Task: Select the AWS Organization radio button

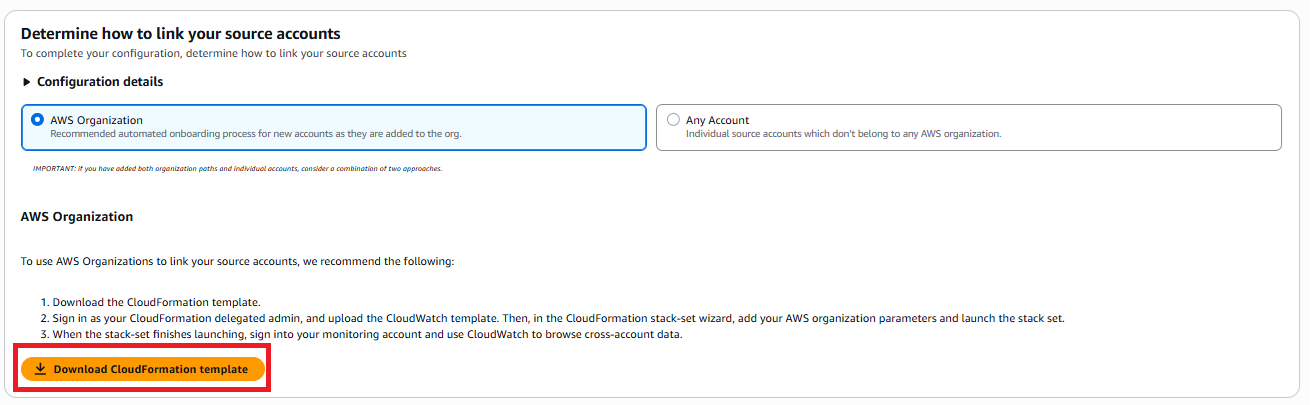Action: [37, 119]
